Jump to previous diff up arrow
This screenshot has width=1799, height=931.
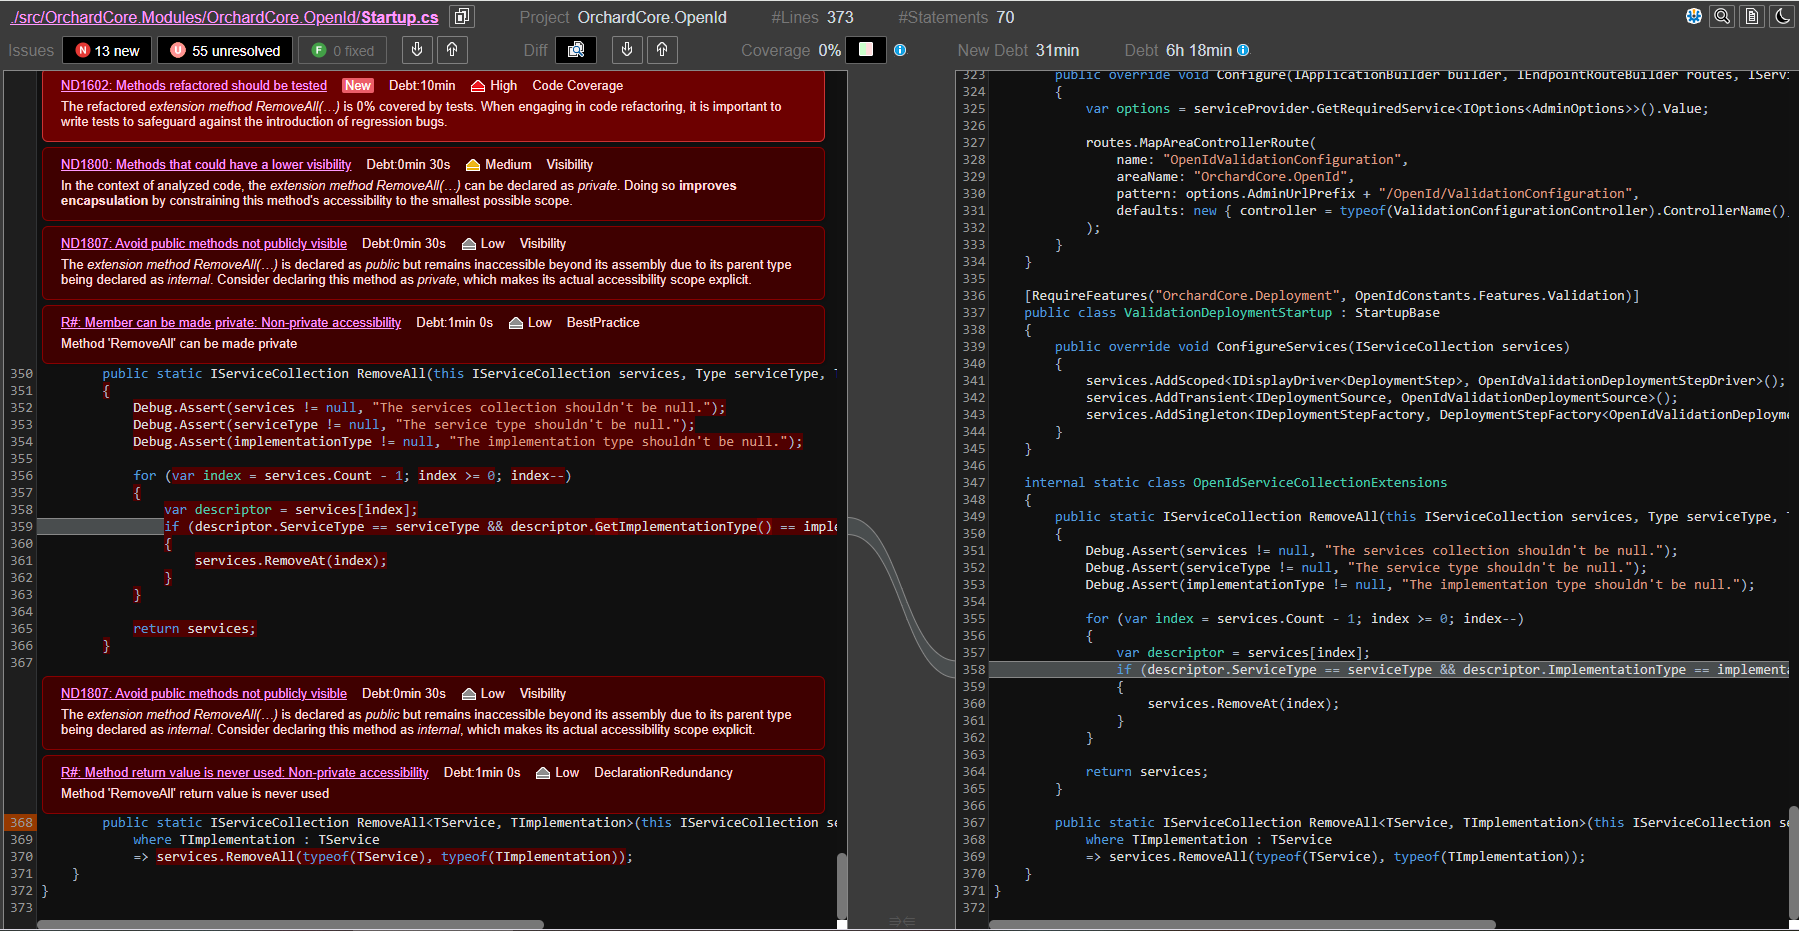[x=662, y=49]
